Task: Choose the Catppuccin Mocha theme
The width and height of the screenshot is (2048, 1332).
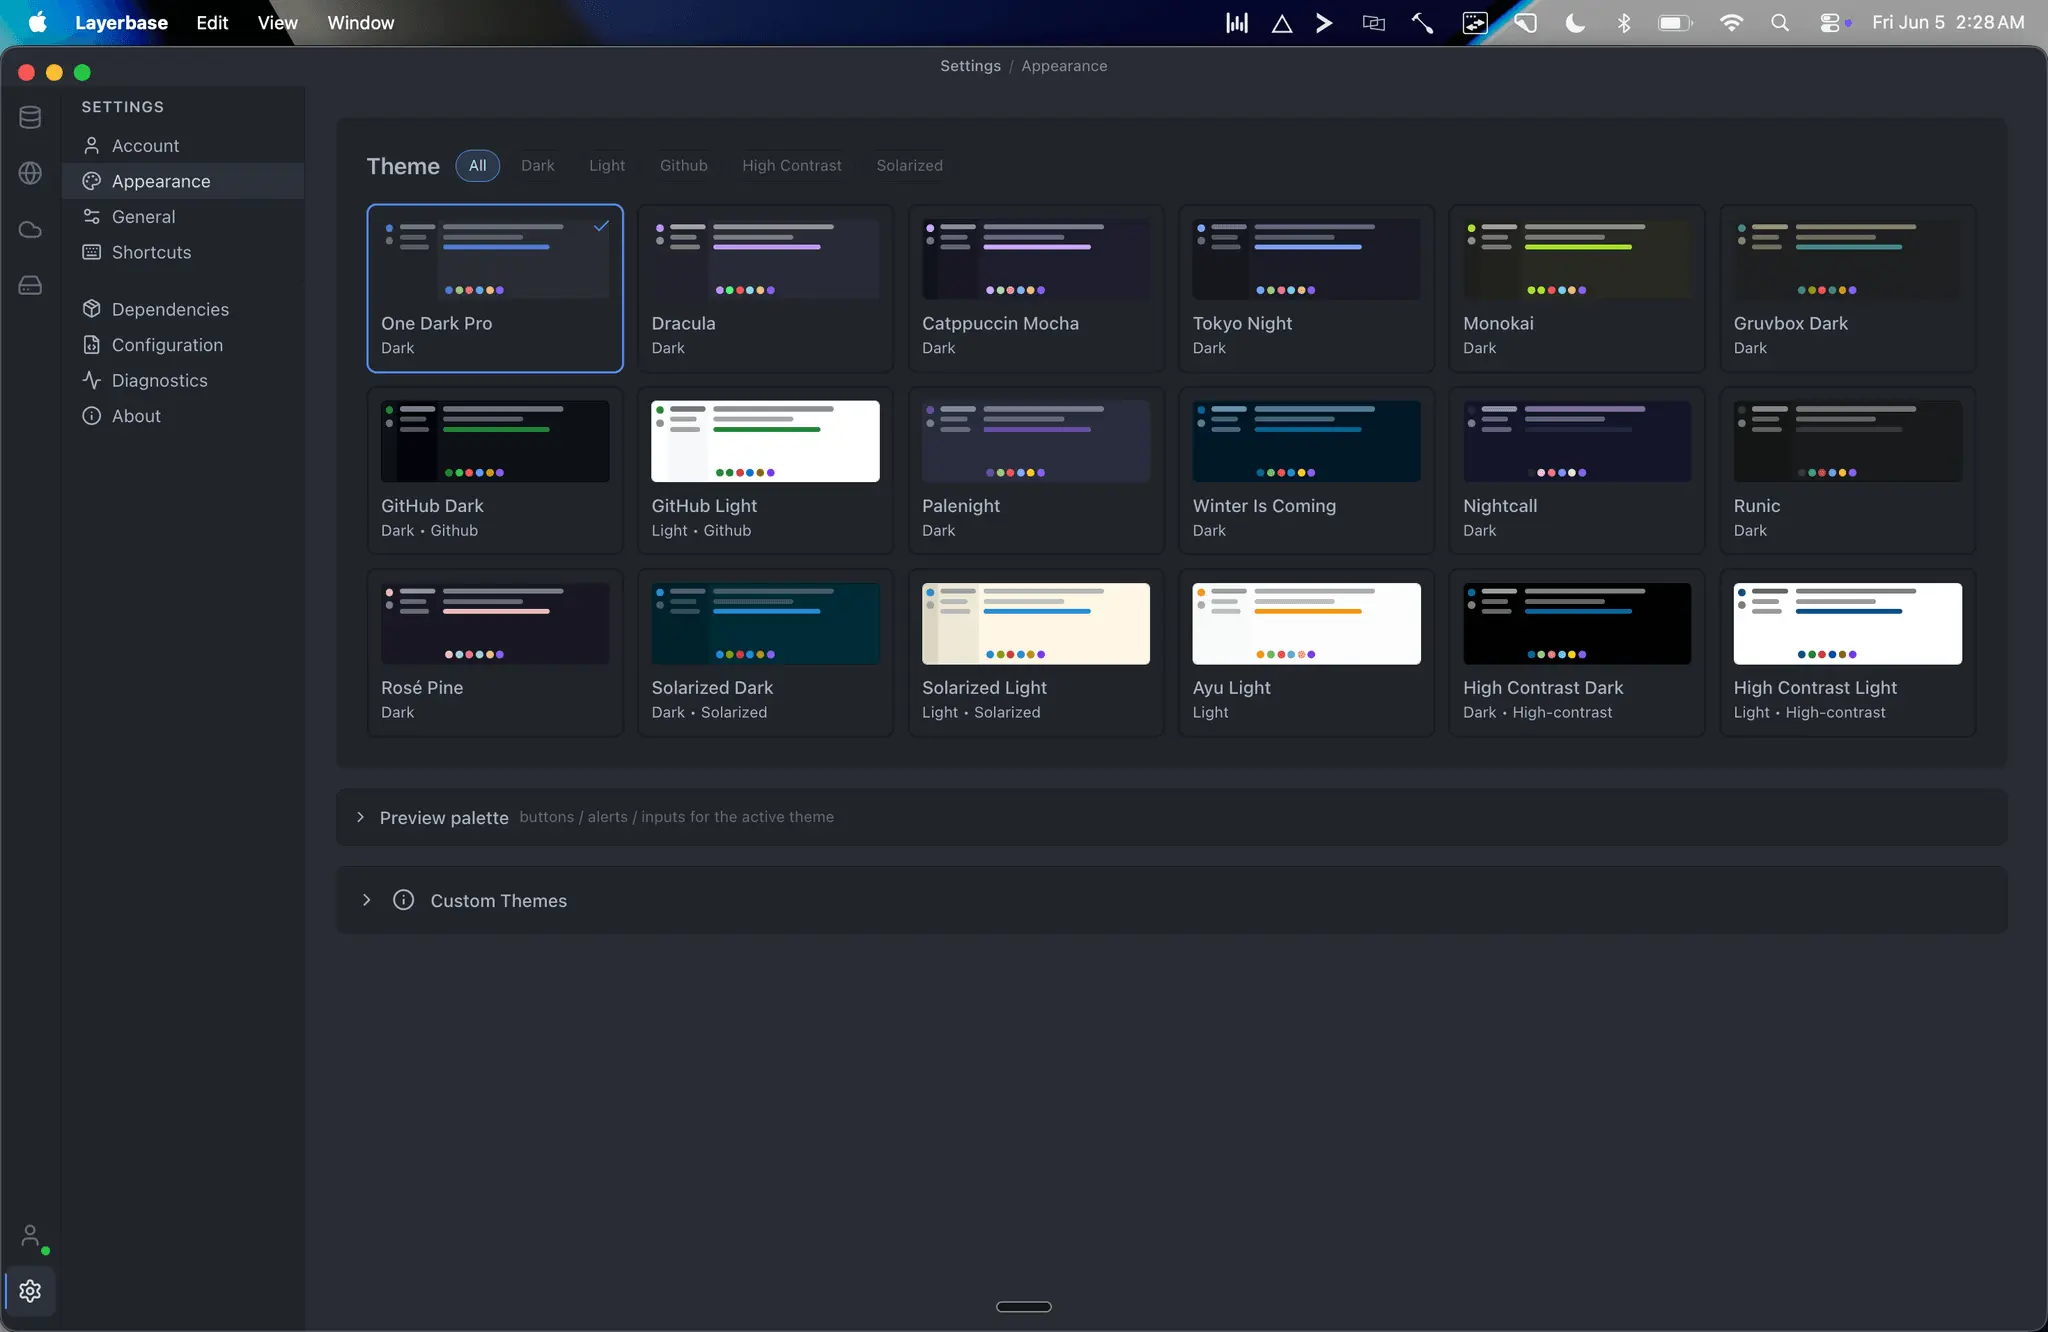Action: (x=1036, y=289)
